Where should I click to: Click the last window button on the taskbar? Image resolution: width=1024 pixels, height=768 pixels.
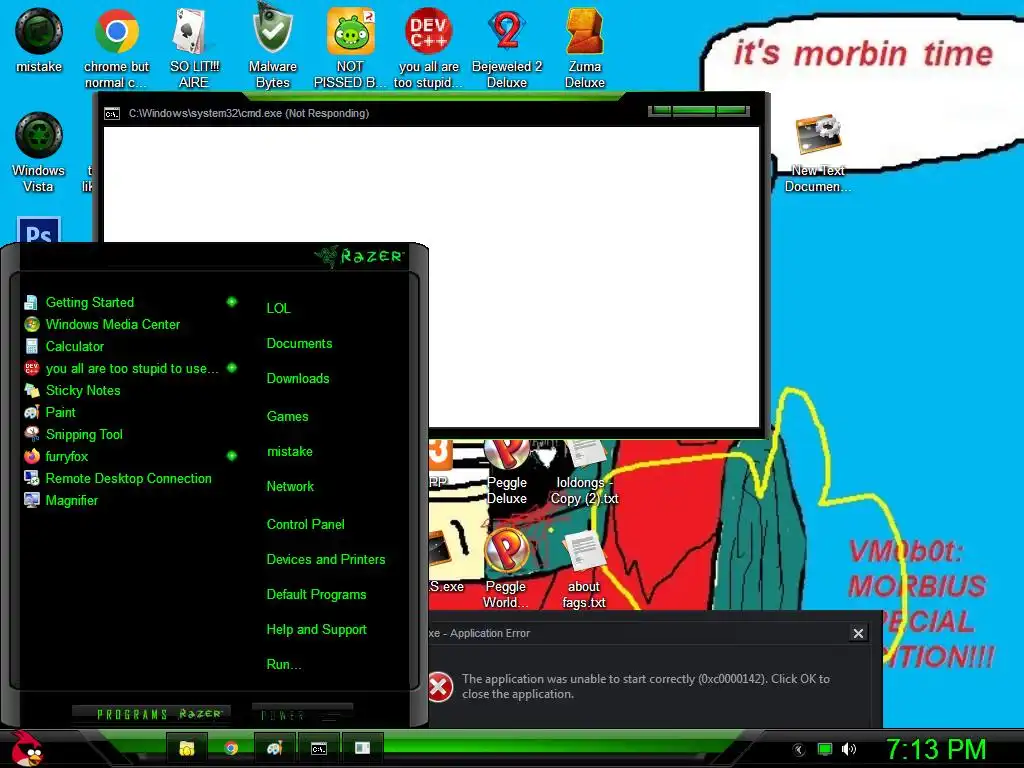[362, 748]
